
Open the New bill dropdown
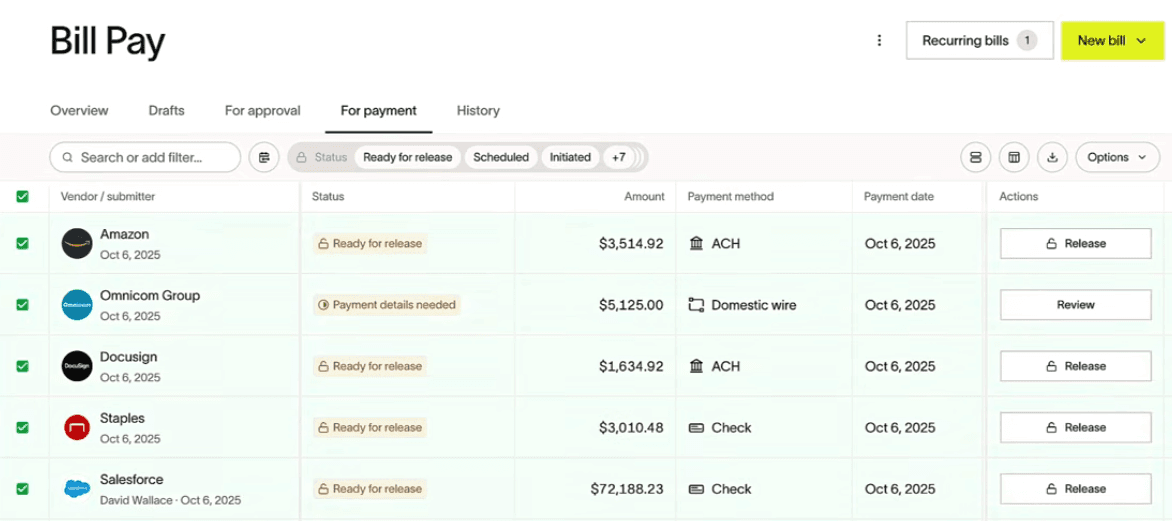point(1112,40)
